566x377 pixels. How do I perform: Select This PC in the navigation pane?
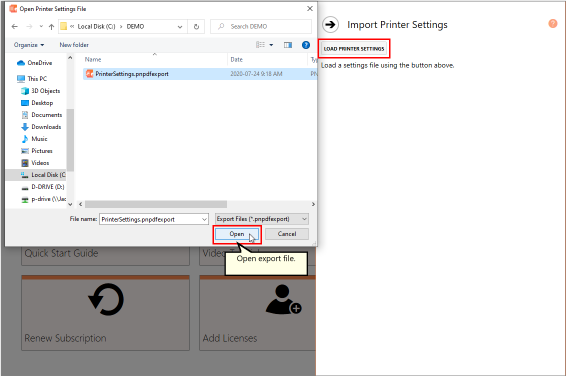pyautogui.click(x=32, y=78)
